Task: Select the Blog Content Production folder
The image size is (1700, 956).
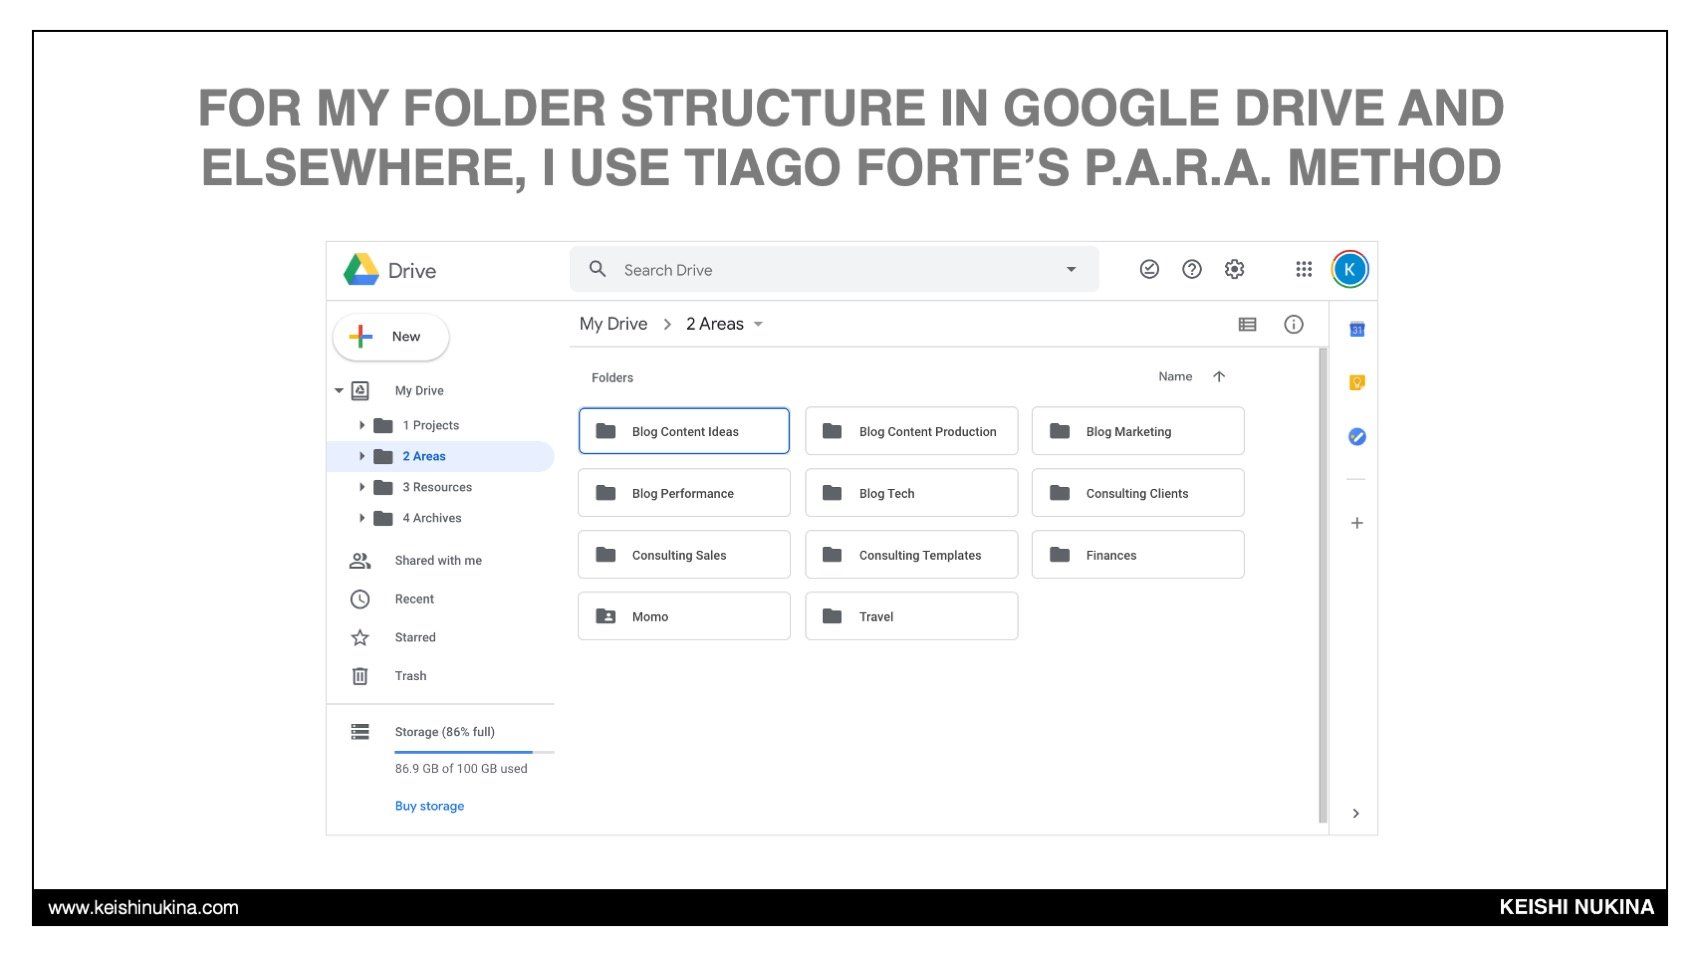Action: pos(911,431)
